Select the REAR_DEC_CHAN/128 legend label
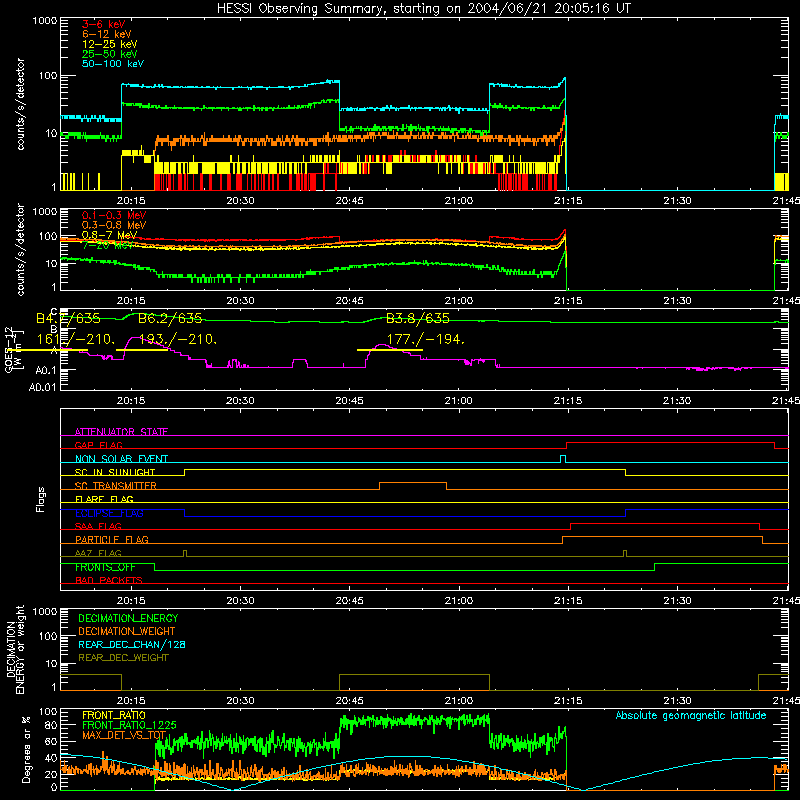The width and height of the screenshot is (800, 800). [x=132, y=644]
